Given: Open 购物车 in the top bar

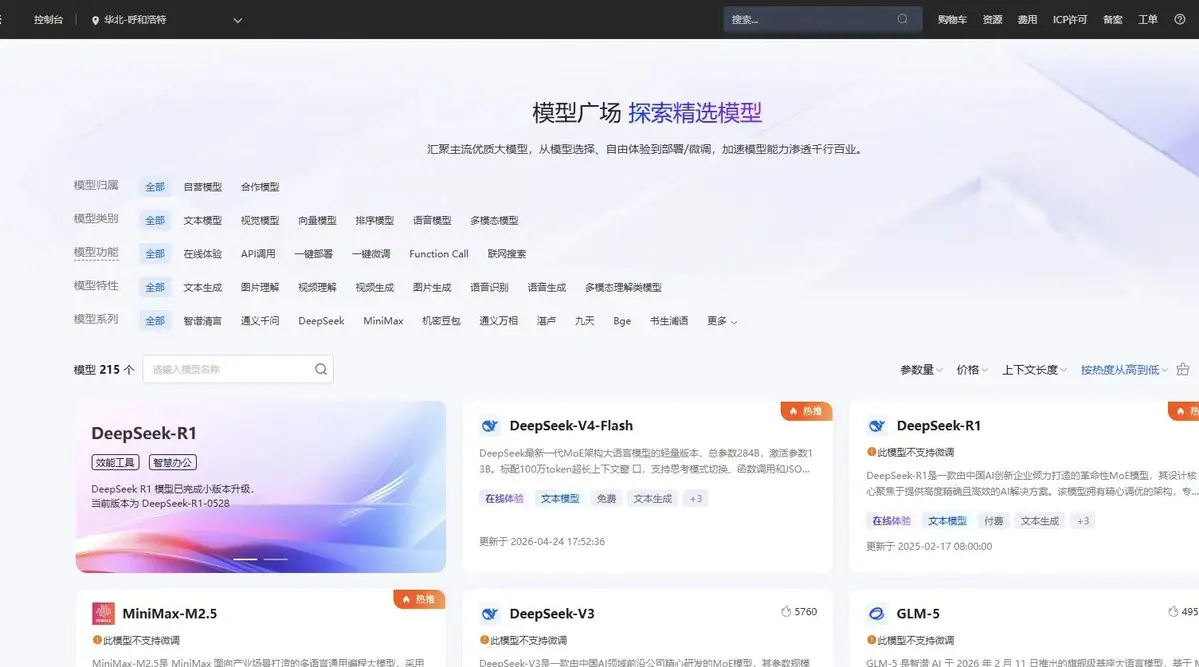Looking at the screenshot, I should point(952,20).
